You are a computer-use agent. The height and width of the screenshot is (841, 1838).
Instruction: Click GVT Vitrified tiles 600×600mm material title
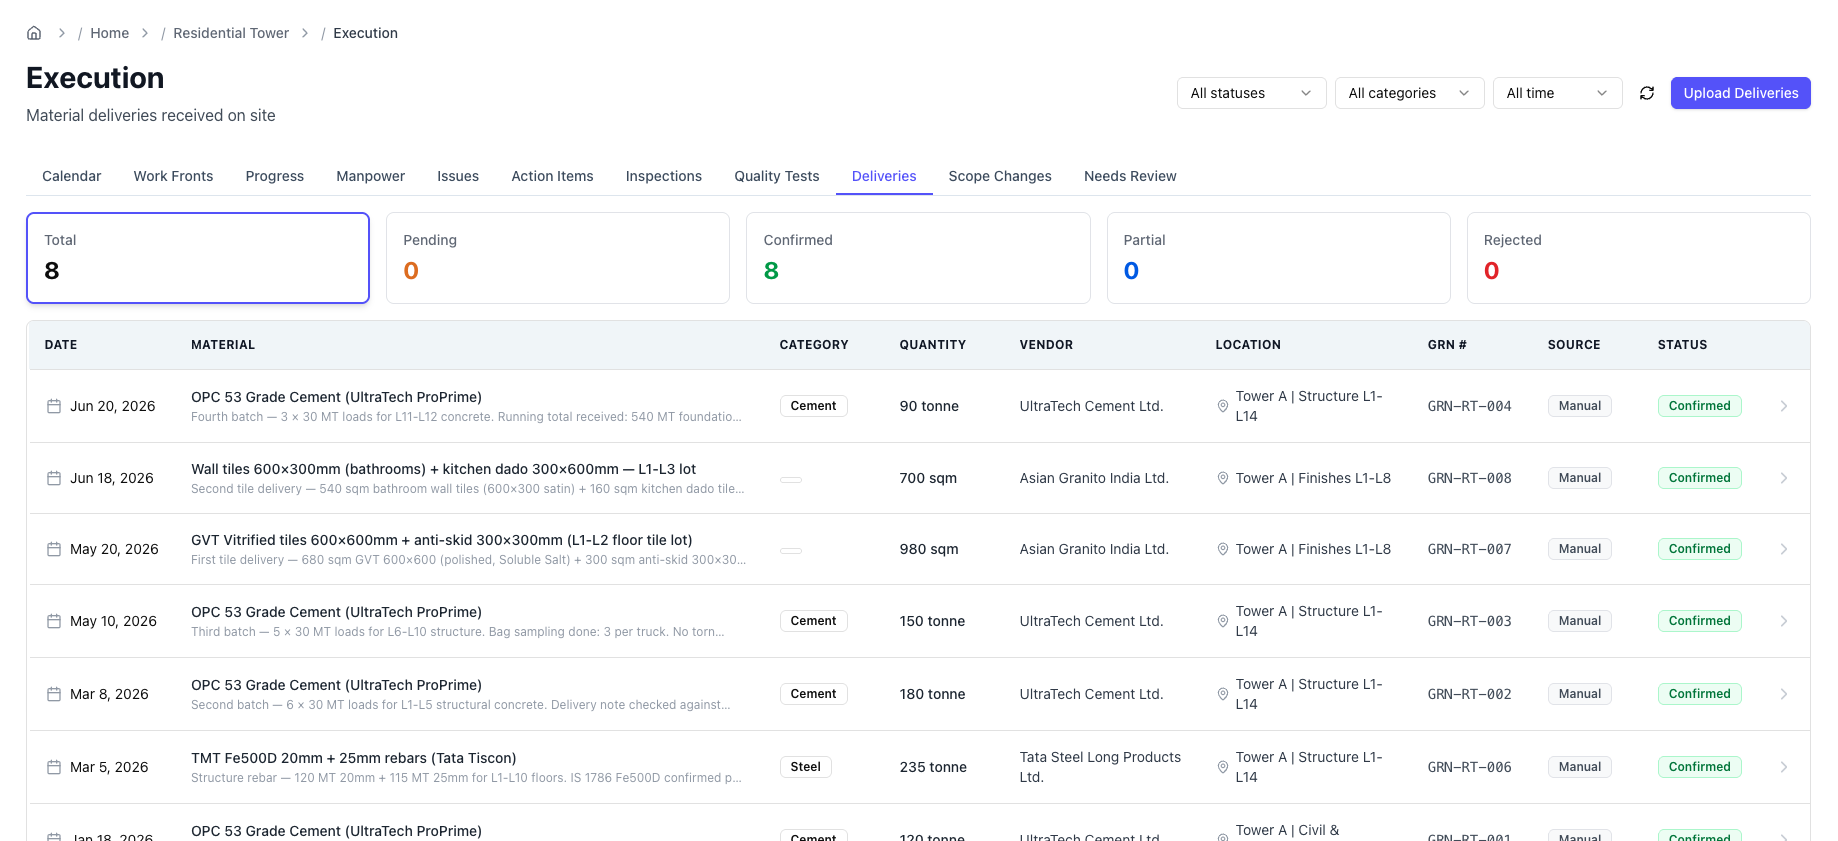[x=441, y=540]
